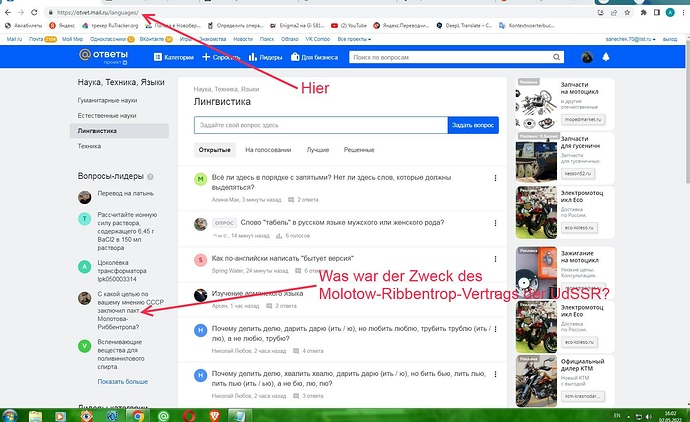The height and width of the screenshot is (422, 690).
Task: Open the browser extensions puzzle icon
Action: click(x=643, y=12)
